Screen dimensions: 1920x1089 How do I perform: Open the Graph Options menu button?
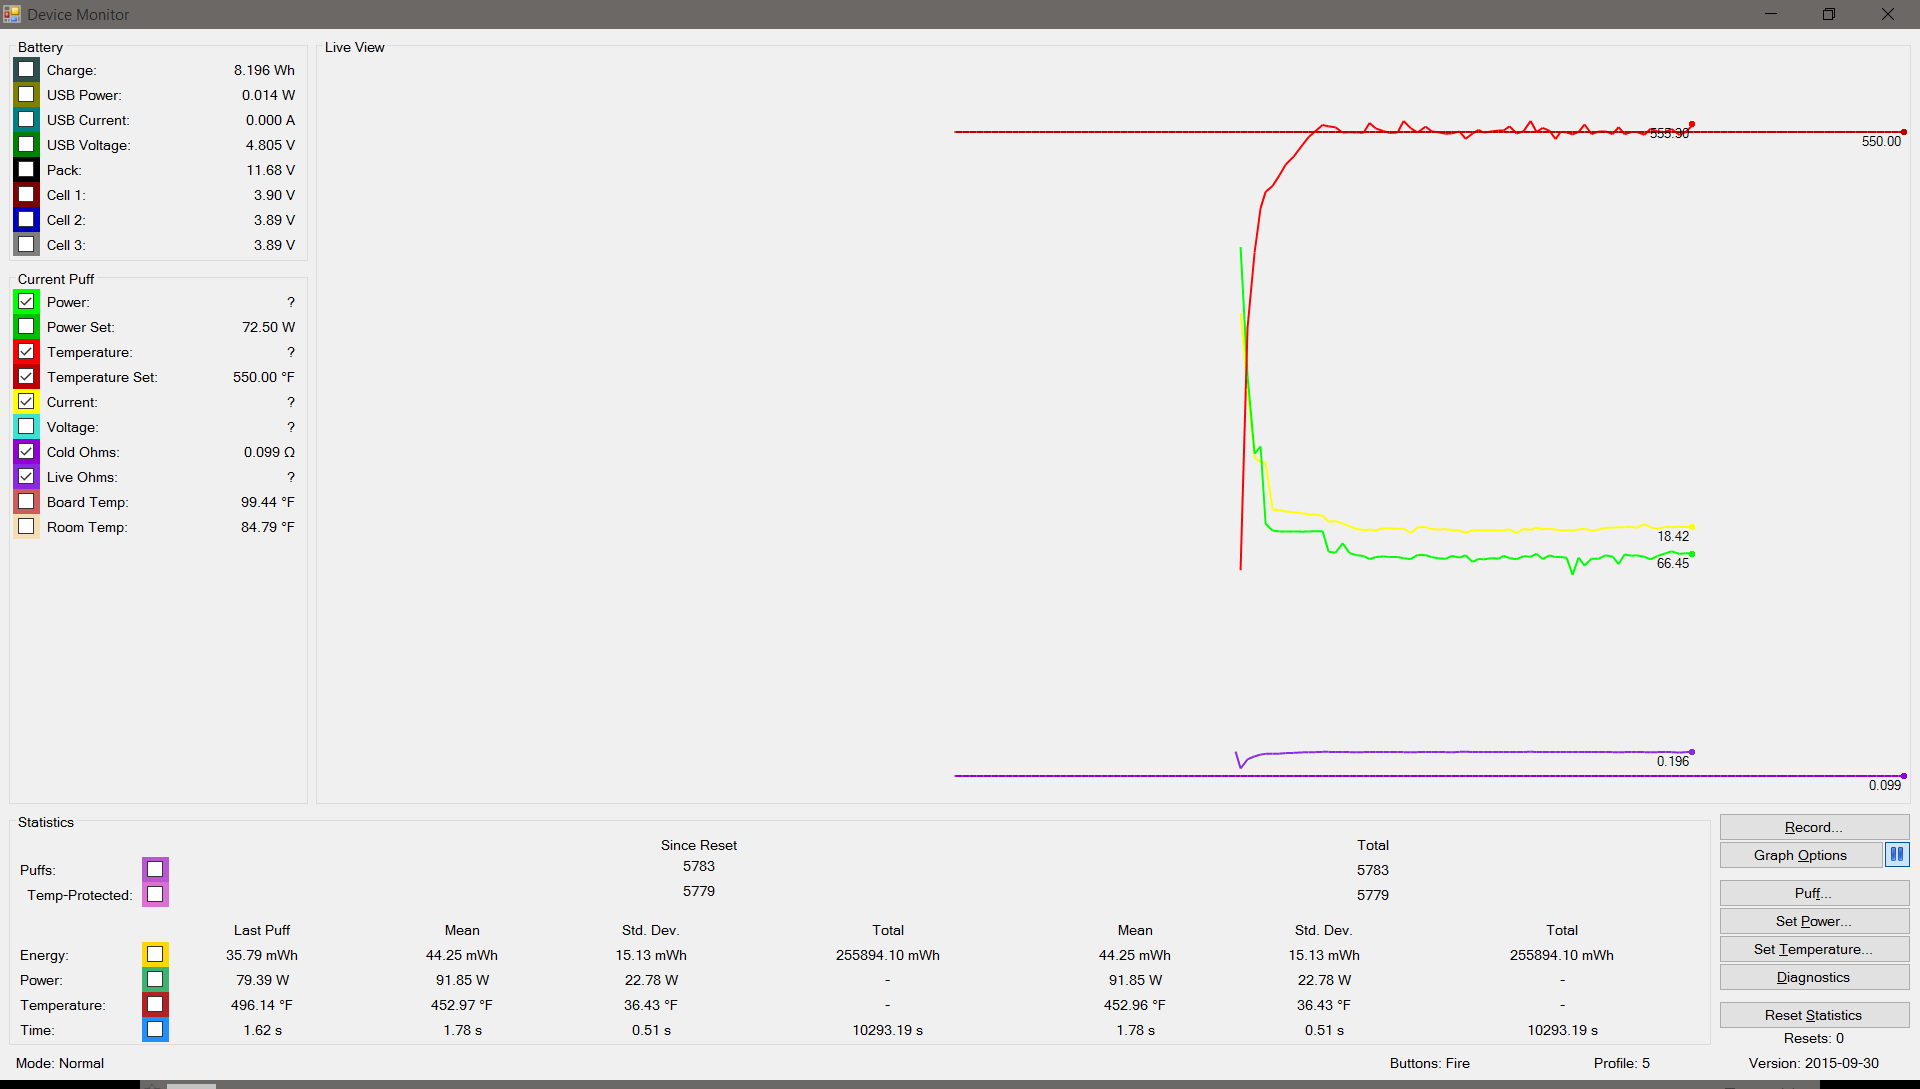(x=1800, y=855)
